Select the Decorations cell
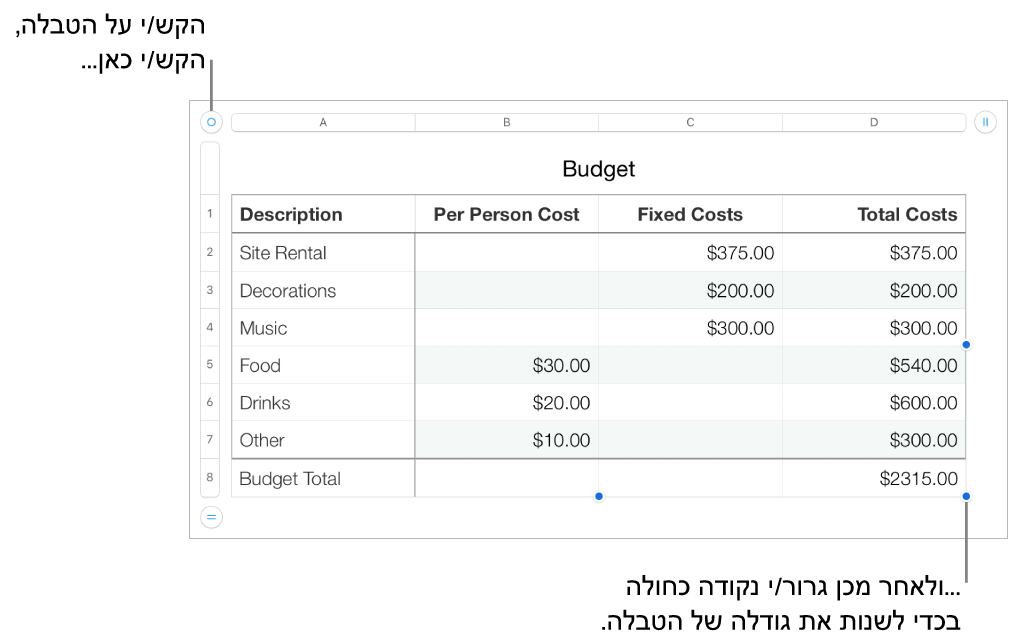The height and width of the screenshot is (635, 1009). point(323,290)
